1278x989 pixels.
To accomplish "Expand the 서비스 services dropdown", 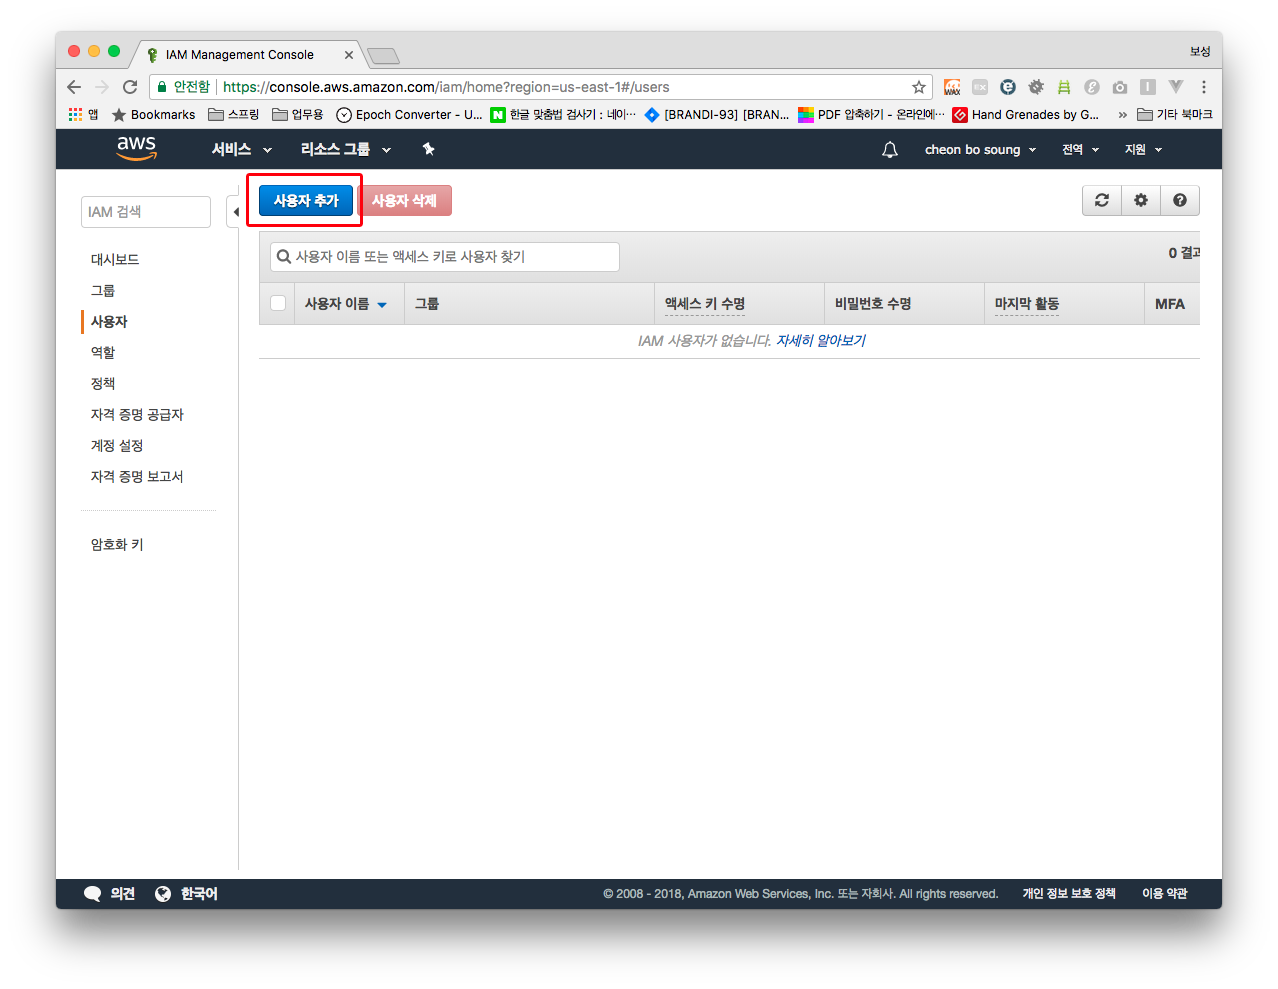I will tap(241, 149).
